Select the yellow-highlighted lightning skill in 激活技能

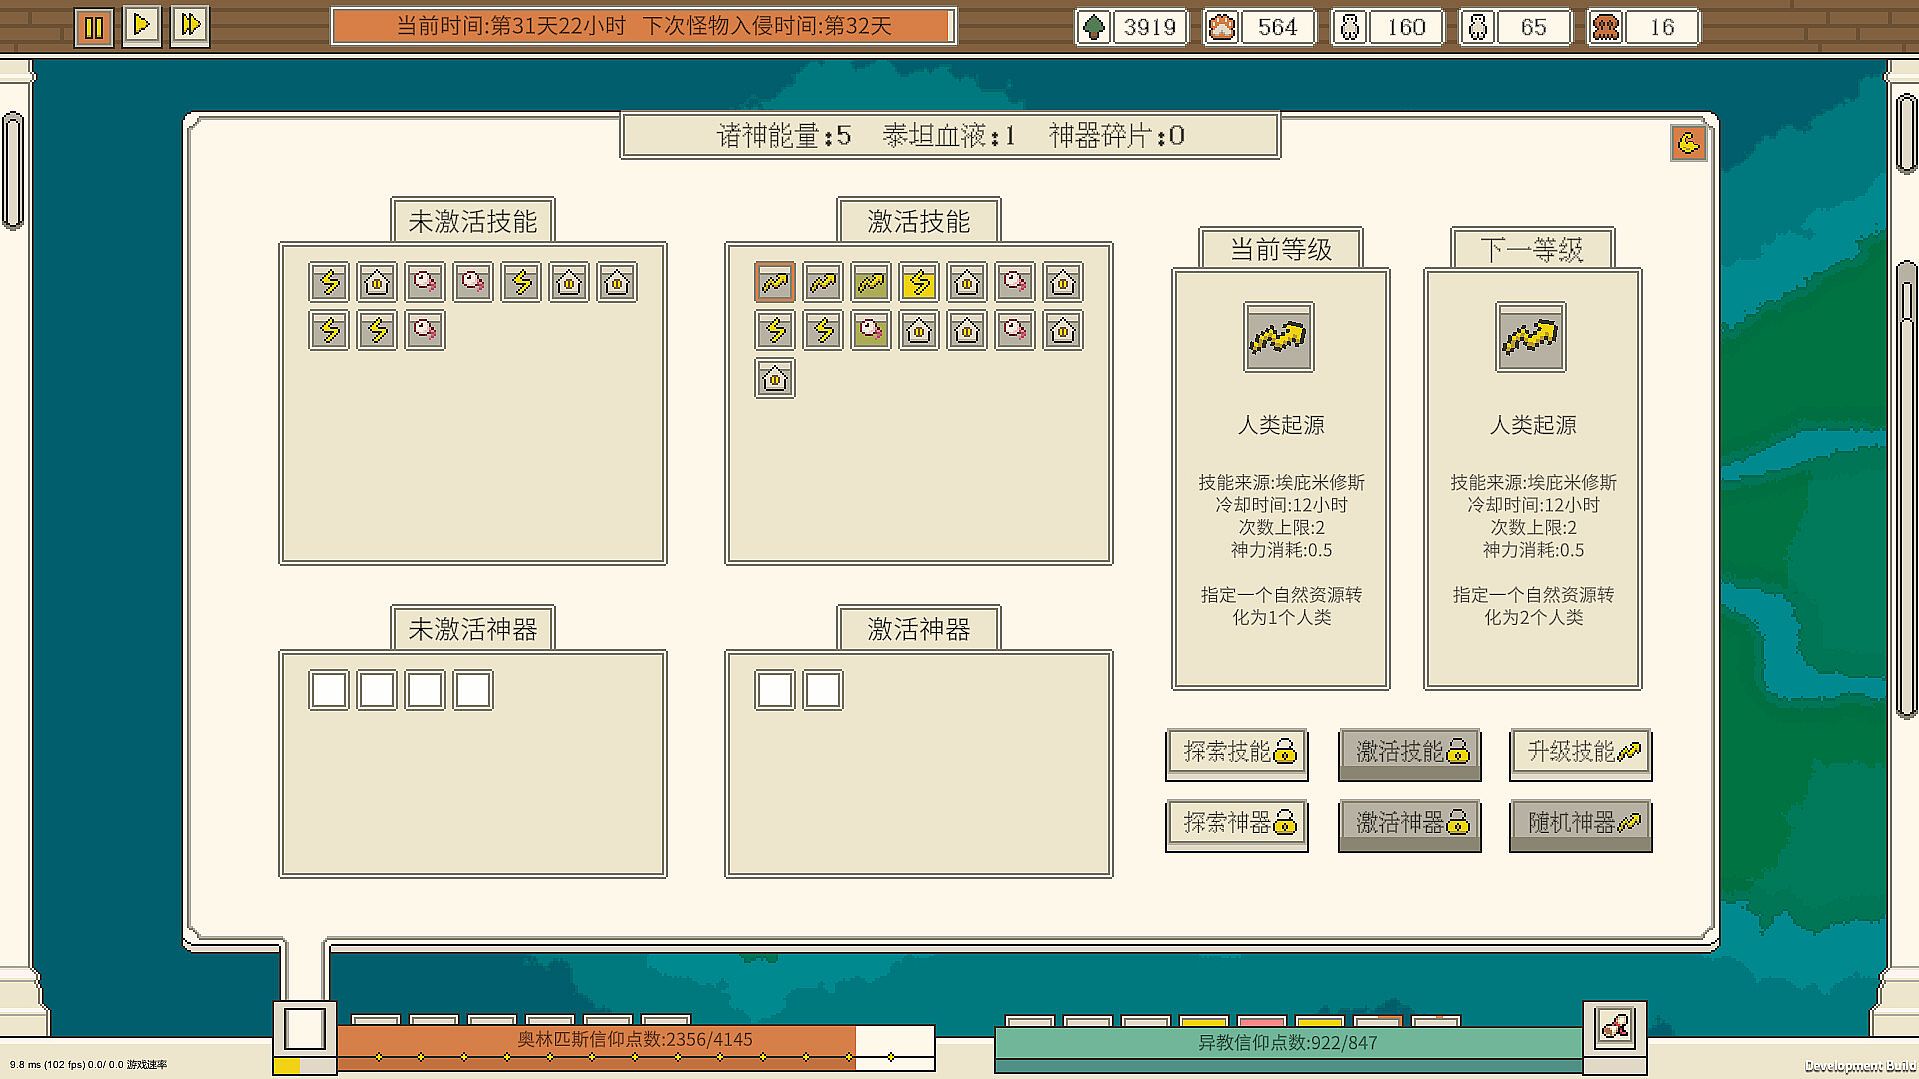(919, 283)
